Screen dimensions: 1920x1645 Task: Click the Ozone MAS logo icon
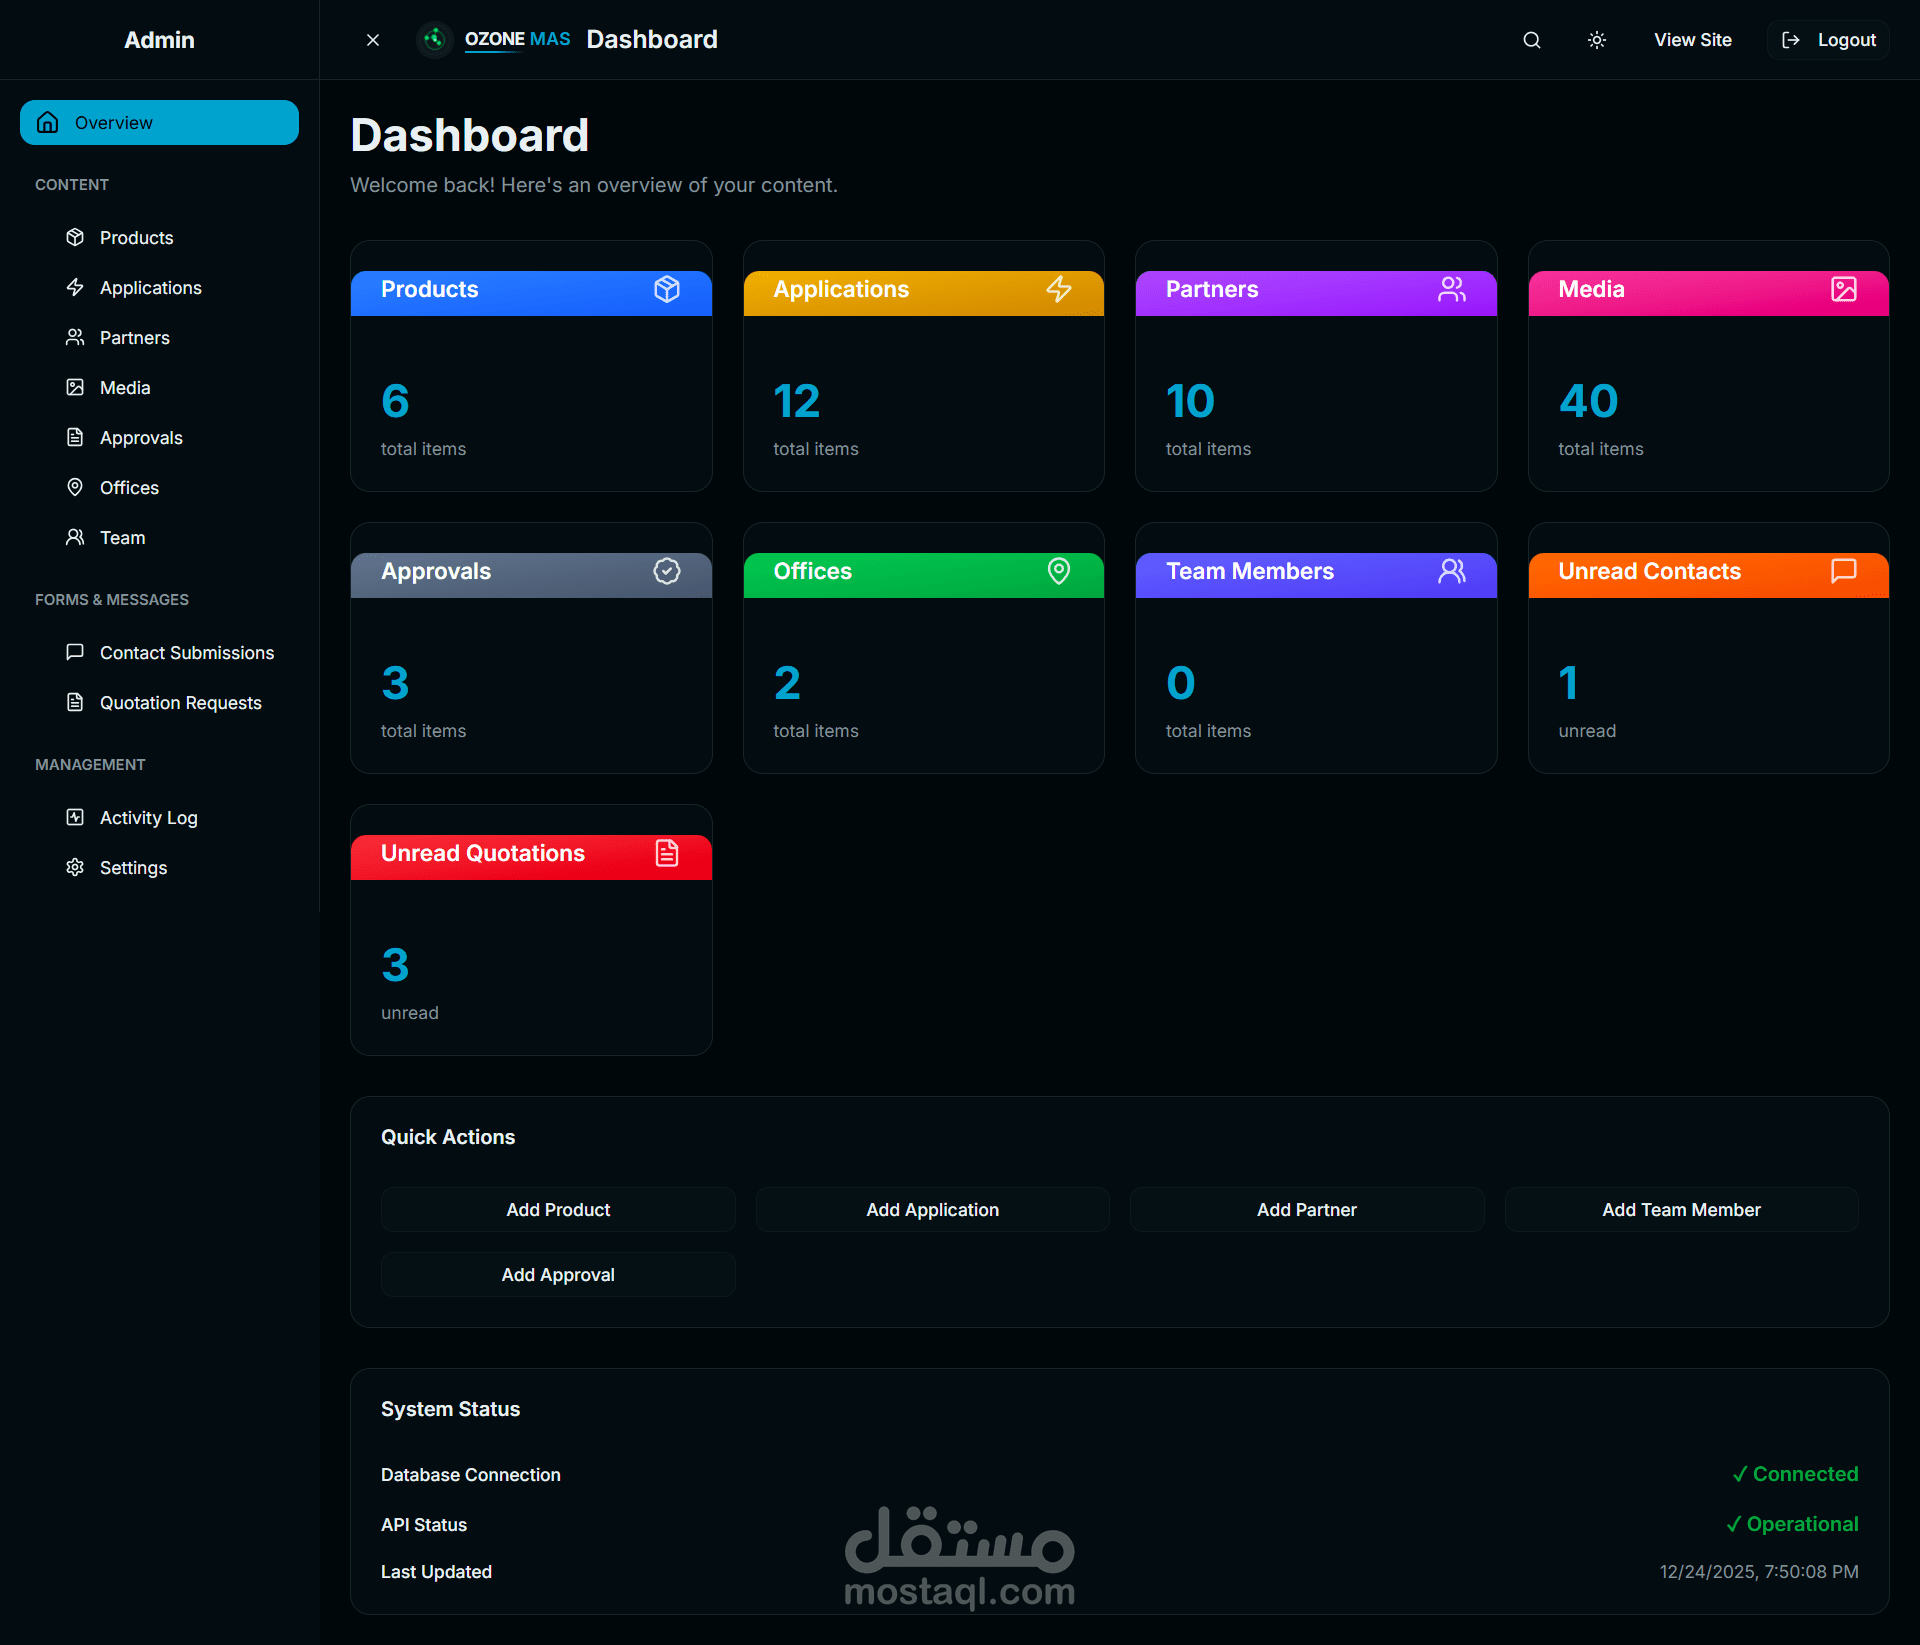[x=434, y=40]
